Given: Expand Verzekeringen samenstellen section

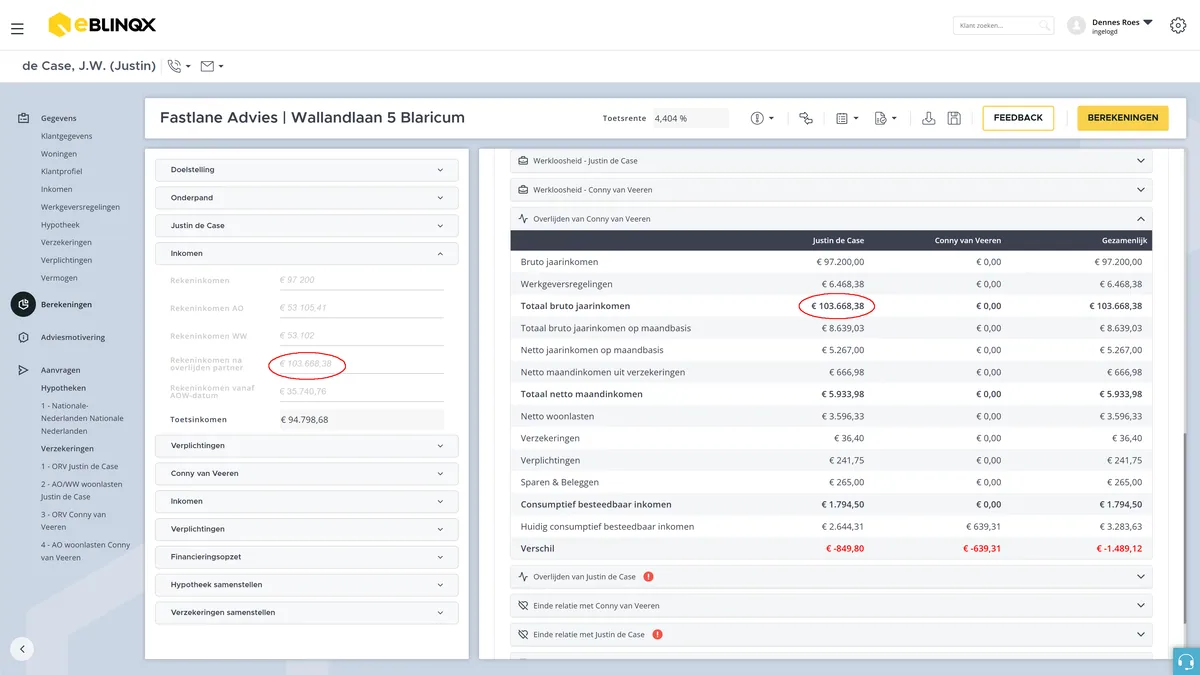Looking at the screenshot, I should click(307, 613).
